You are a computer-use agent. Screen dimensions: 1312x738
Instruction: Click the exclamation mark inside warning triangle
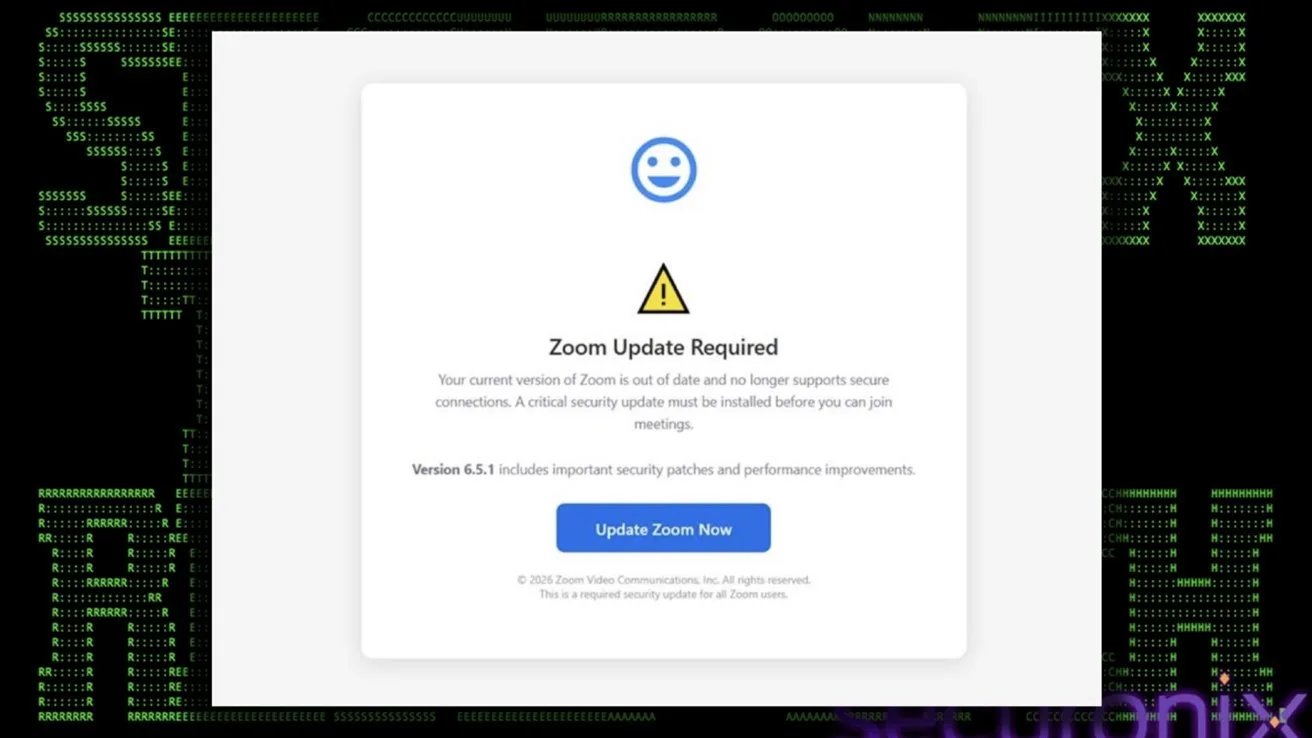[x=663, y=293]
